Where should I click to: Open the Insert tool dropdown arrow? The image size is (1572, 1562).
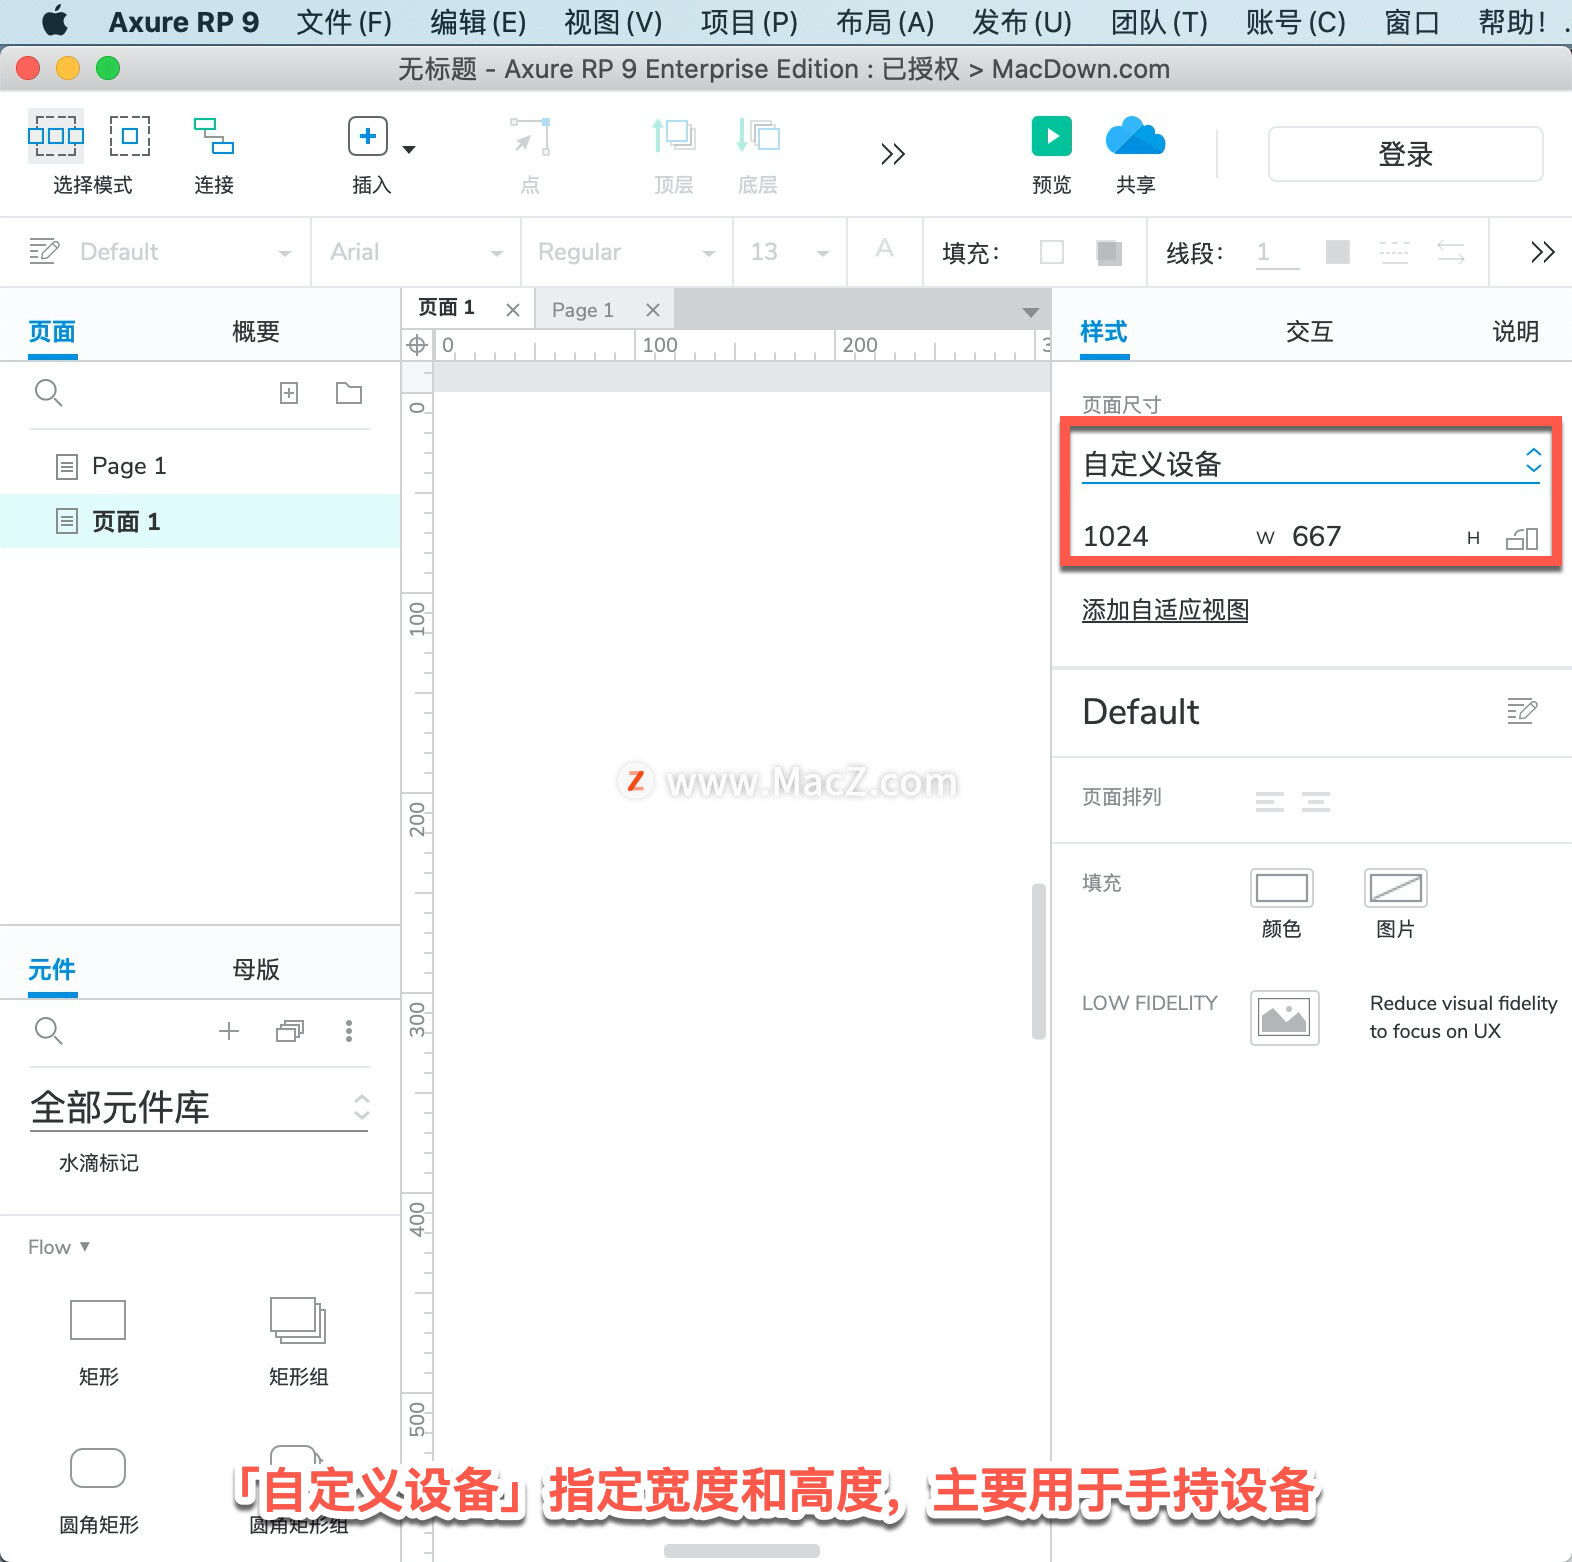tap(409, 149)
